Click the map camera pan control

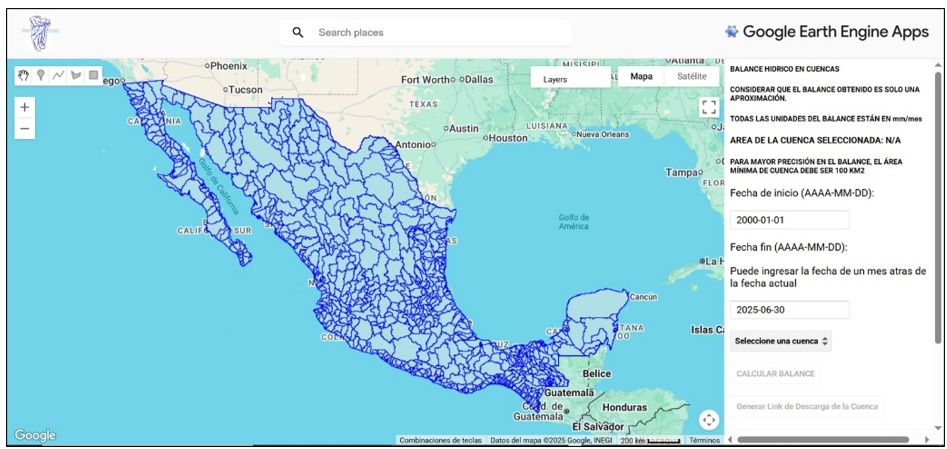tap(708, 420)
